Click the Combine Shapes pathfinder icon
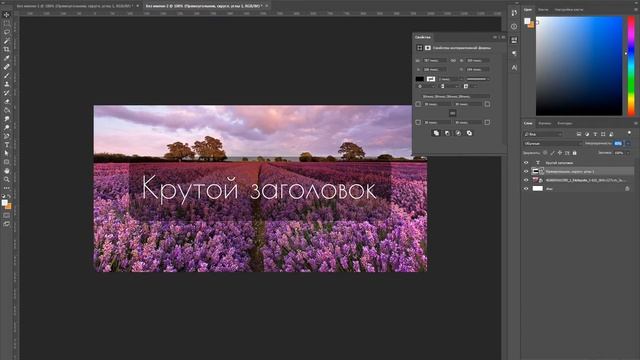This screenshot has height=360, width=640. point(436,133)
